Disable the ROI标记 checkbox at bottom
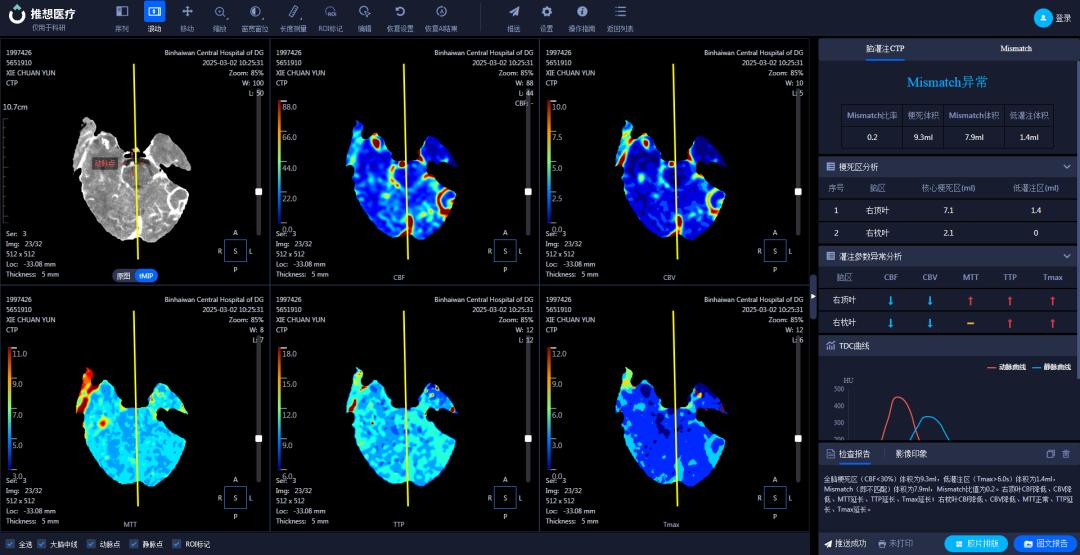This screenshot has width=1080, height=555. pos(177,544)
